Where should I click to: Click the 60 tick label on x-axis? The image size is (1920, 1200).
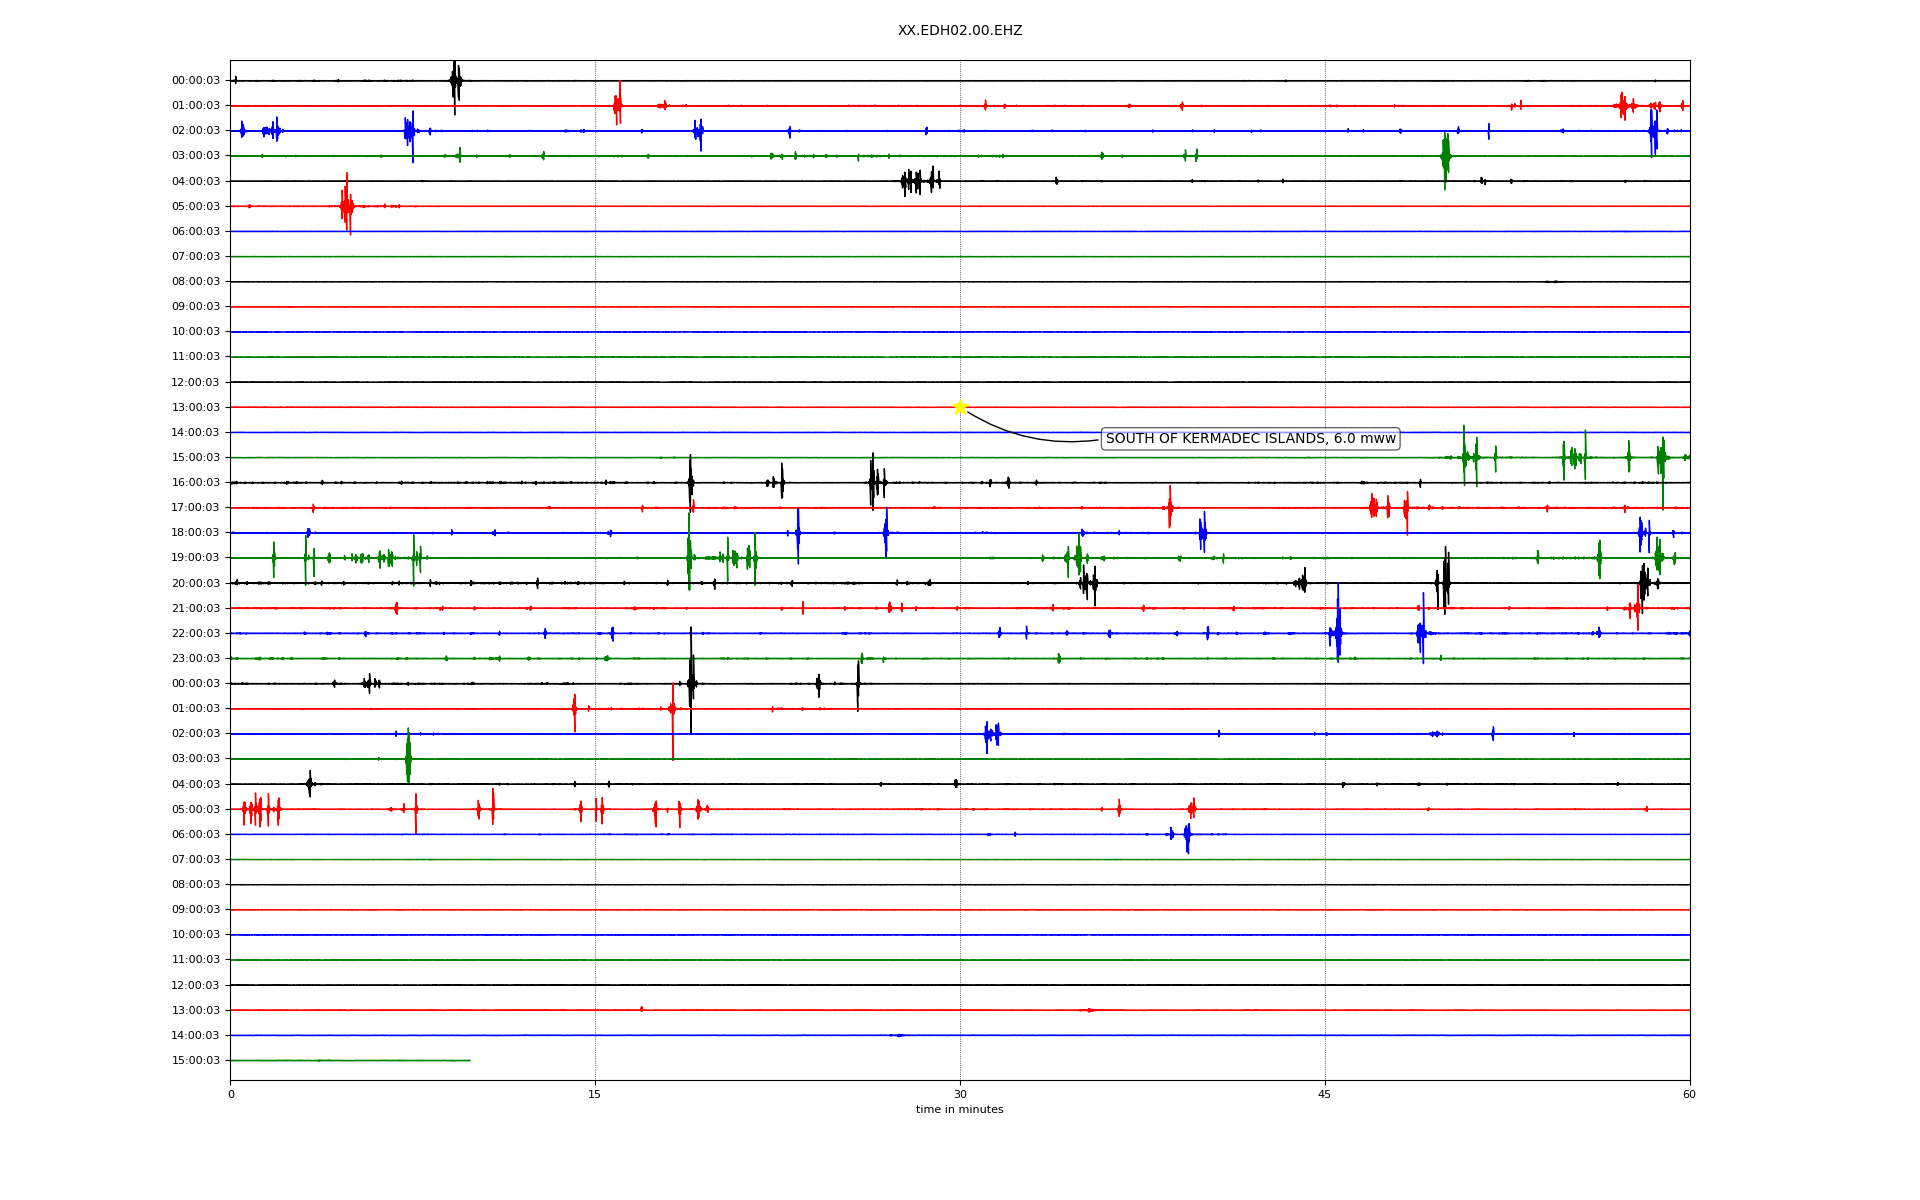(1689, 1094)
